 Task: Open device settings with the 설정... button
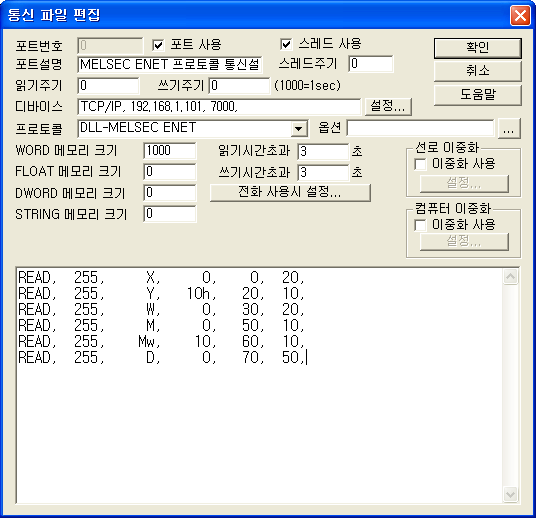pos(388,107)
